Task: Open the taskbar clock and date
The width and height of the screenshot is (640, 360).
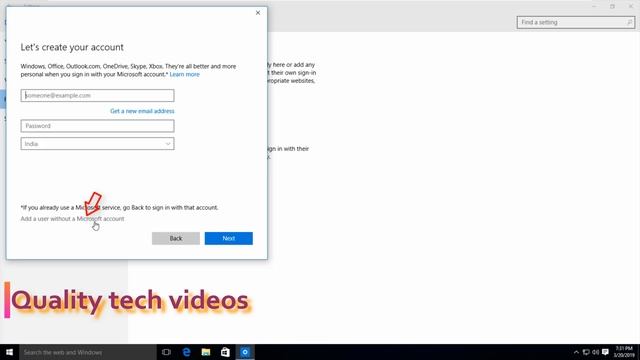Action: (x=624, y=352)
